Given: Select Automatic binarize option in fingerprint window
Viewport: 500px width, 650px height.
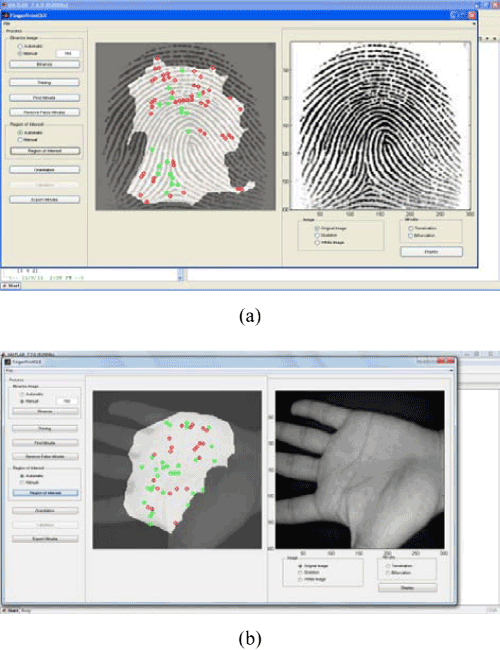Looking at the screenshot, I should tap(20, 46).
